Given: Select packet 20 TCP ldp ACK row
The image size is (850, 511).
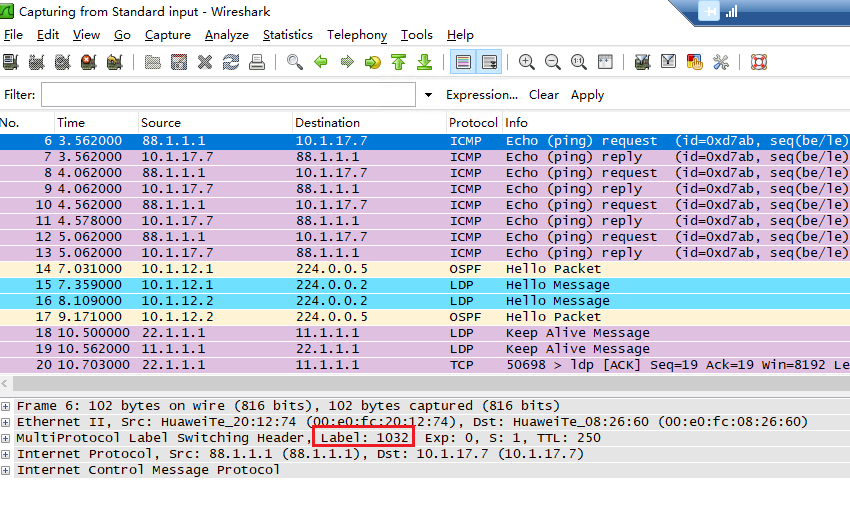Looking at the screenshot, I should tap(425, 365).
